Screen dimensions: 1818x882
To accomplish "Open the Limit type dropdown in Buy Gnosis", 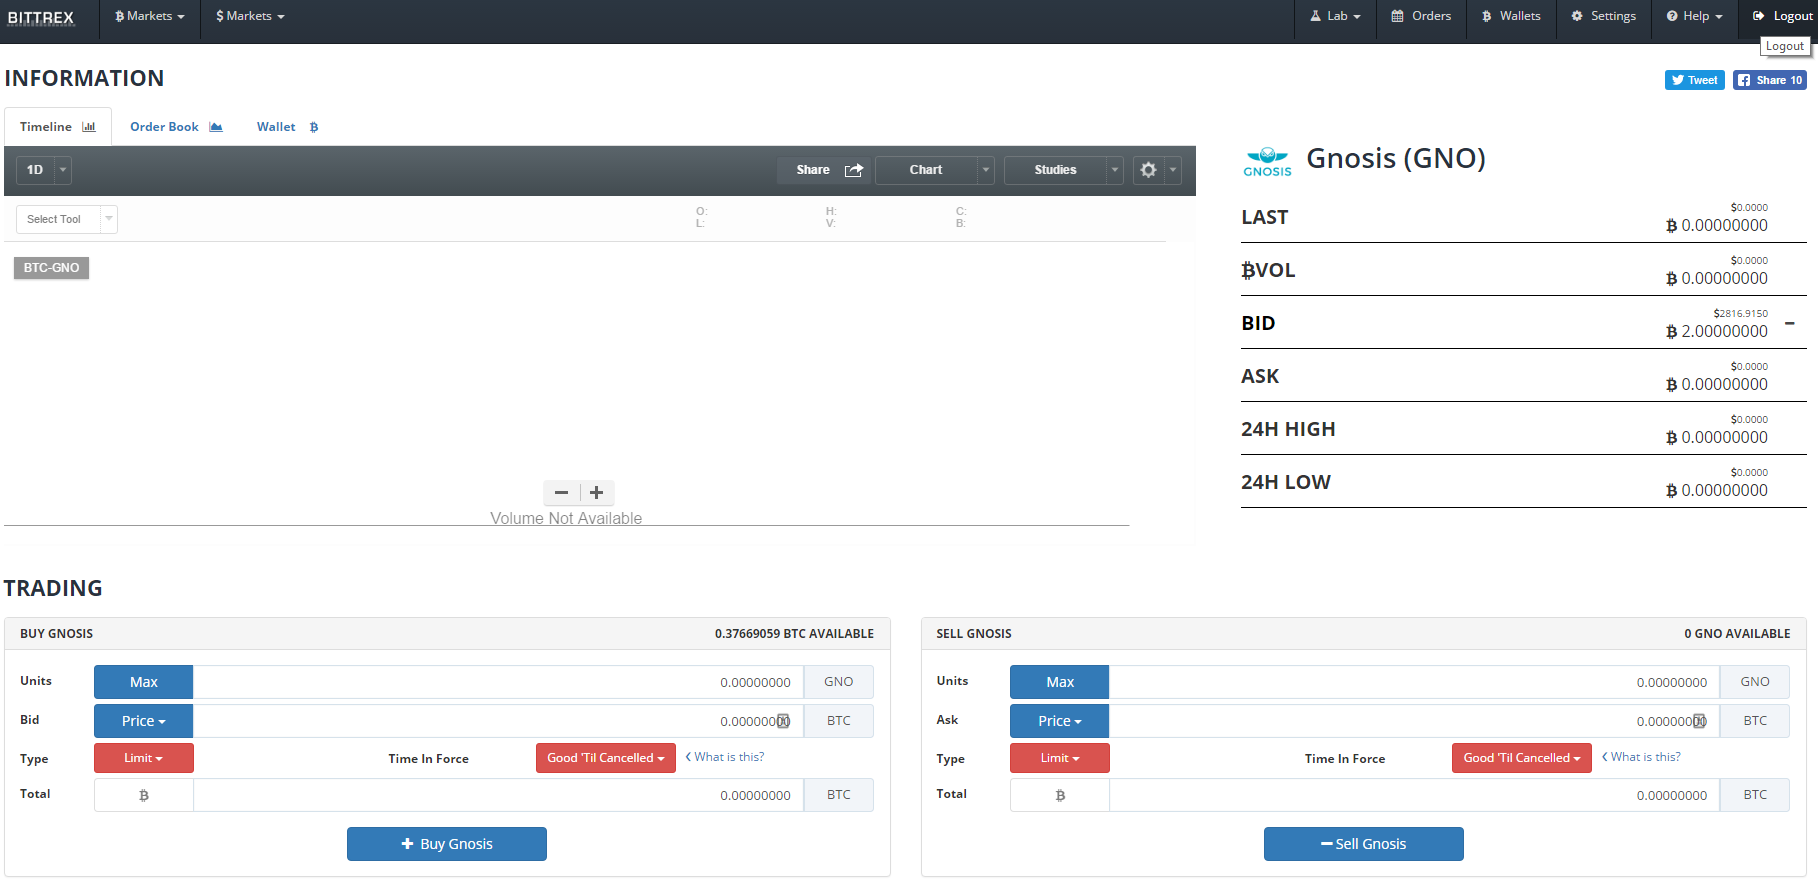I will (144, 758).
